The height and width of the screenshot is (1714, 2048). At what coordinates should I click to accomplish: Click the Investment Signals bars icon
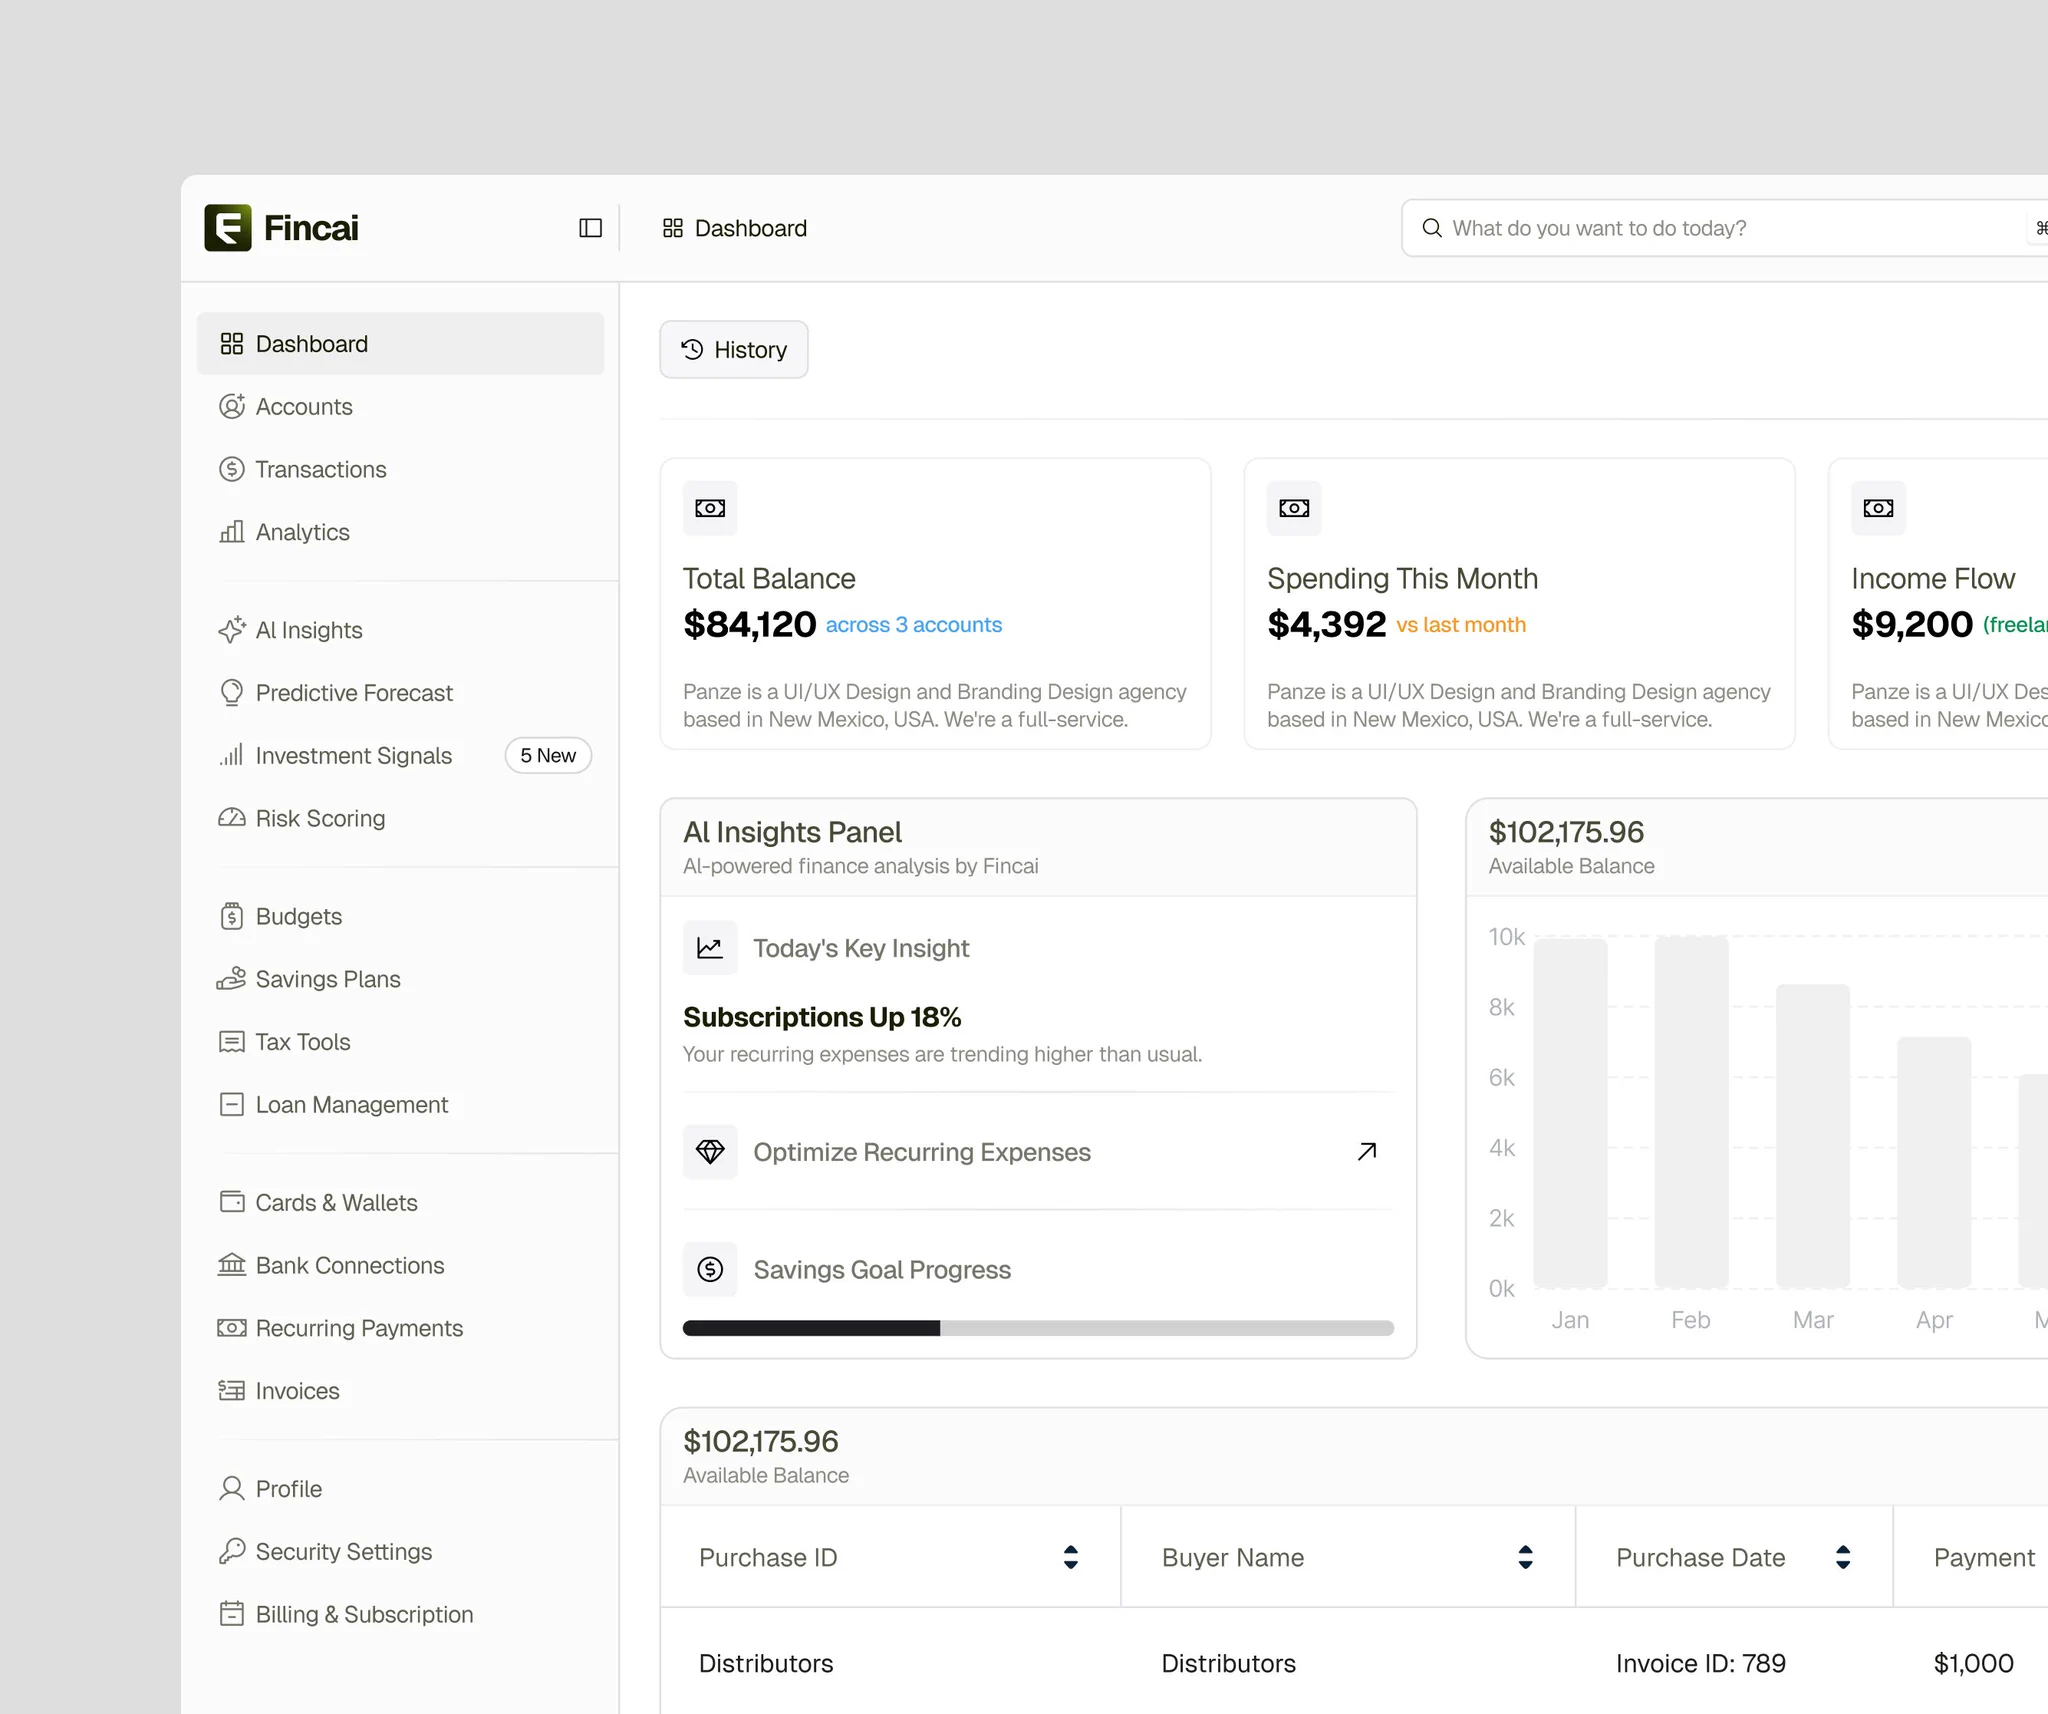(232, 755)
